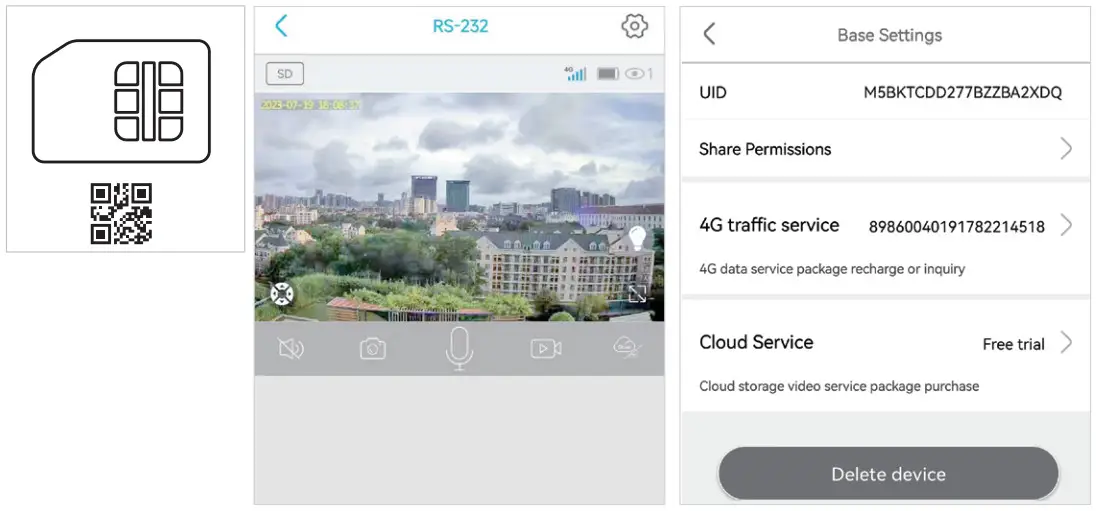
Task: Toggle the camera light bulb
Action: tap(637, 237)
